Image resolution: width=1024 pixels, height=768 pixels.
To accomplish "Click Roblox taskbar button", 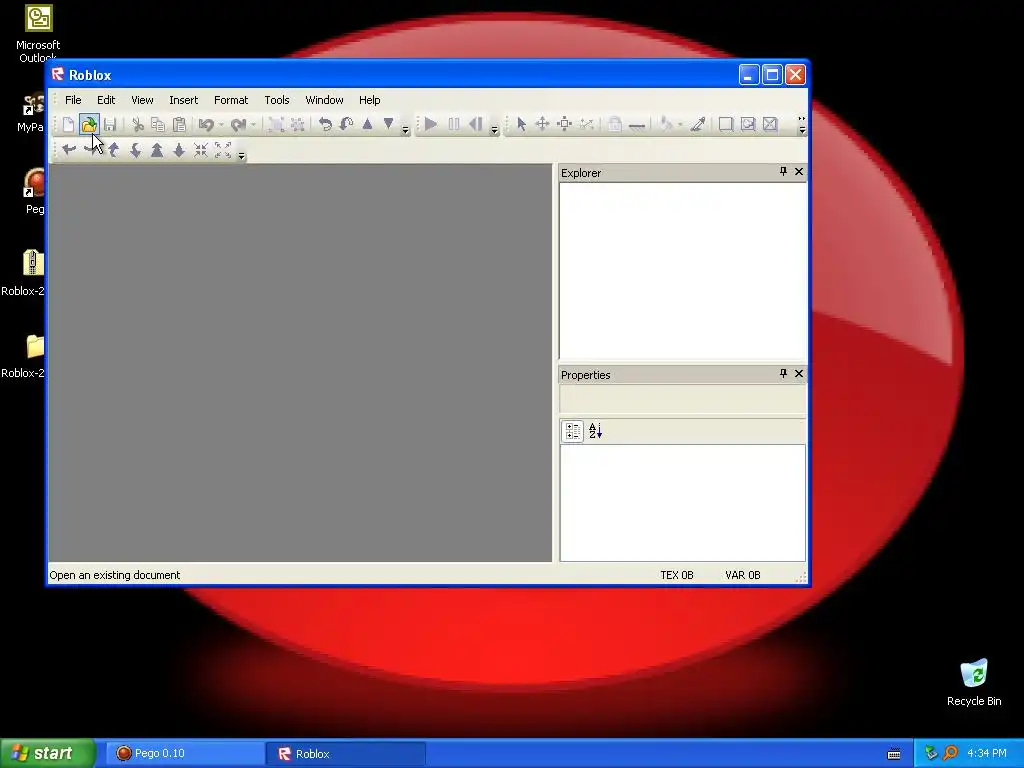I will point(346,754).
